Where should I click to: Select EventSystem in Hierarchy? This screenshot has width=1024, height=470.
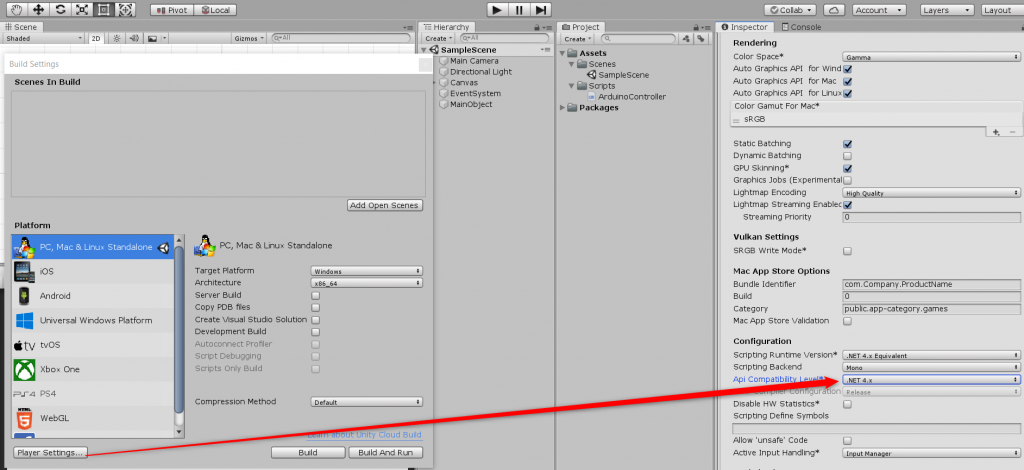coord(475,93)
